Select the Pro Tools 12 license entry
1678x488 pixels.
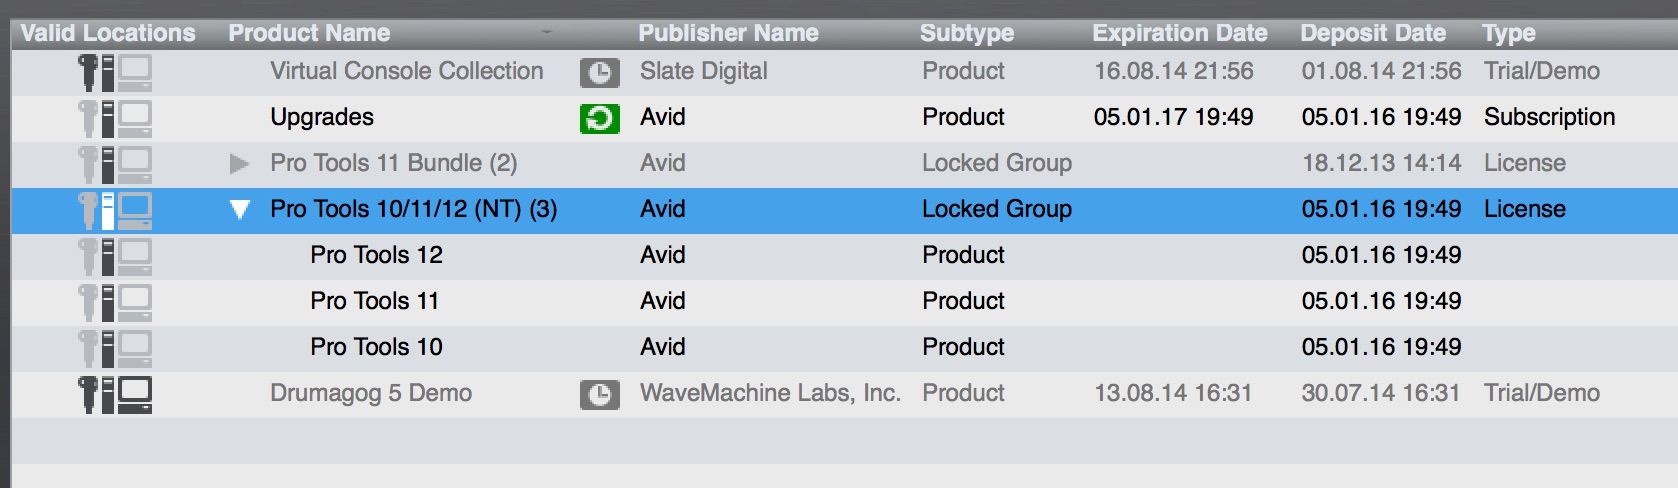point(376,255)
